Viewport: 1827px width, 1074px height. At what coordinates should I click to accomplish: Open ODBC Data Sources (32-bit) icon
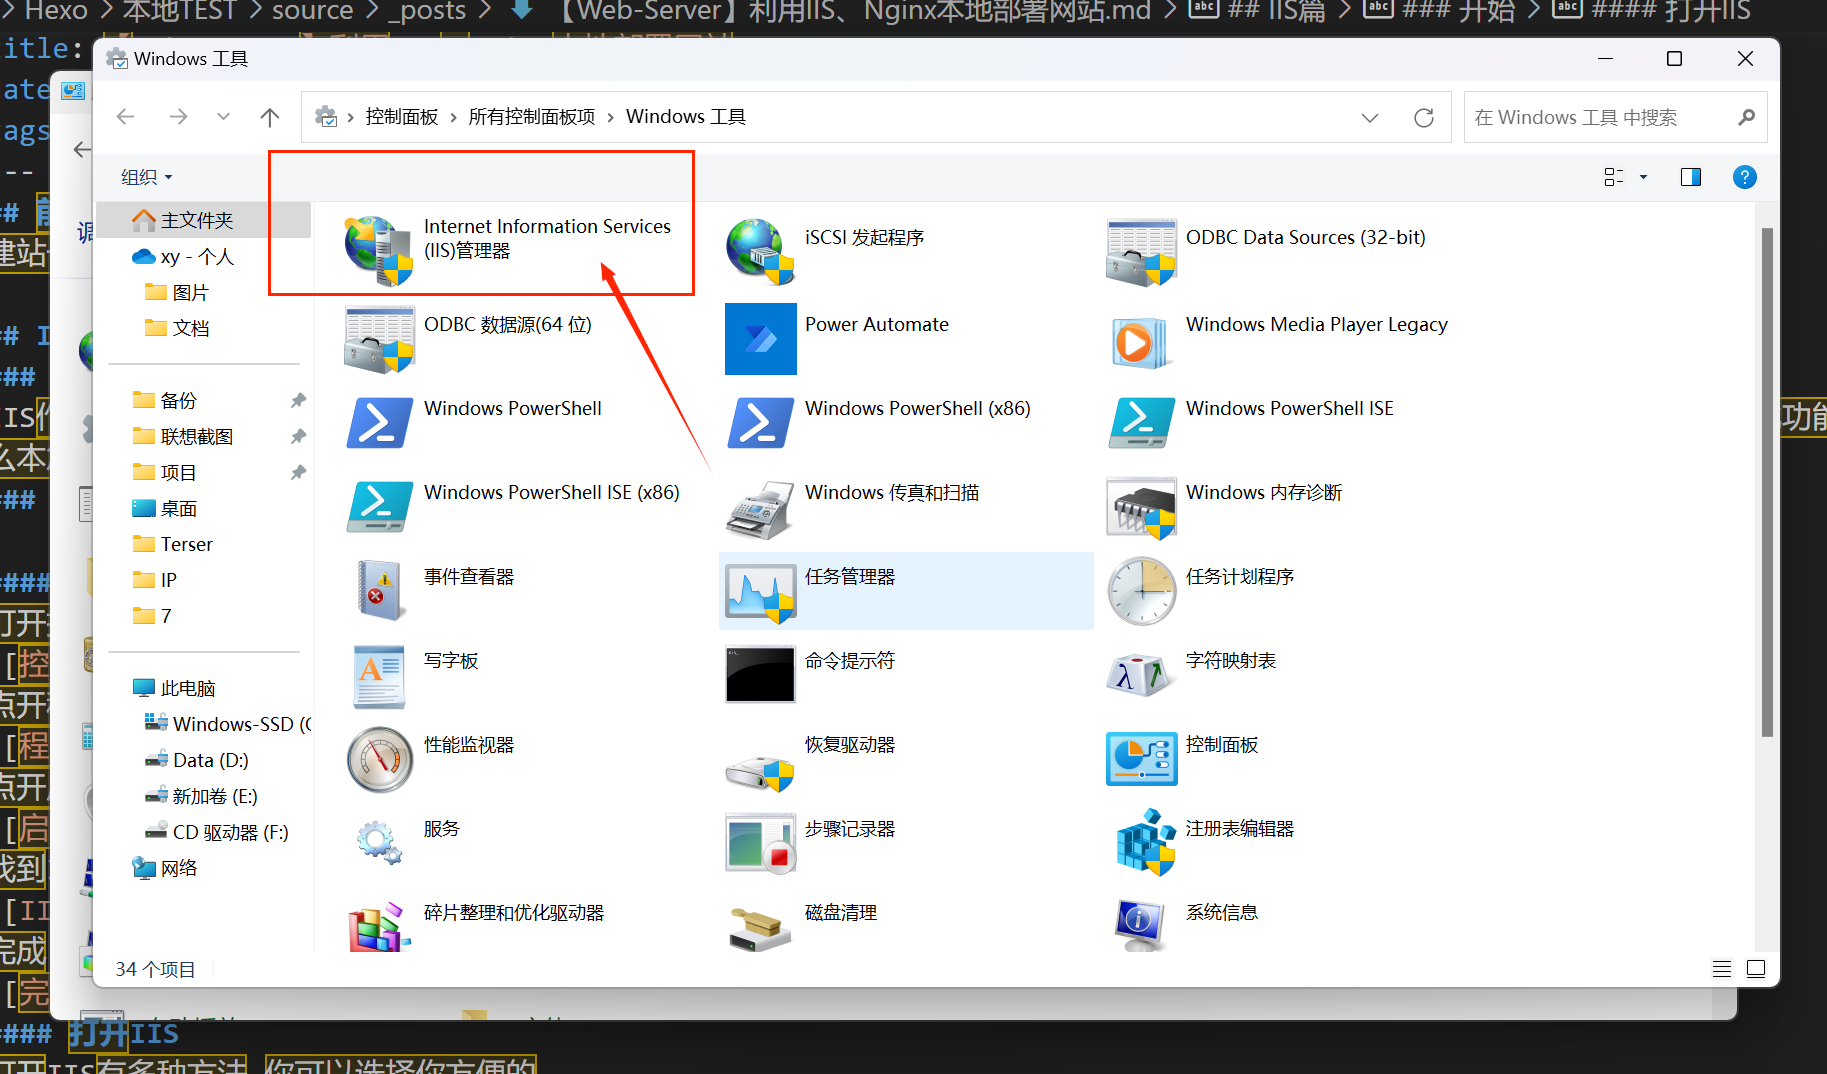click(1141, 252)
